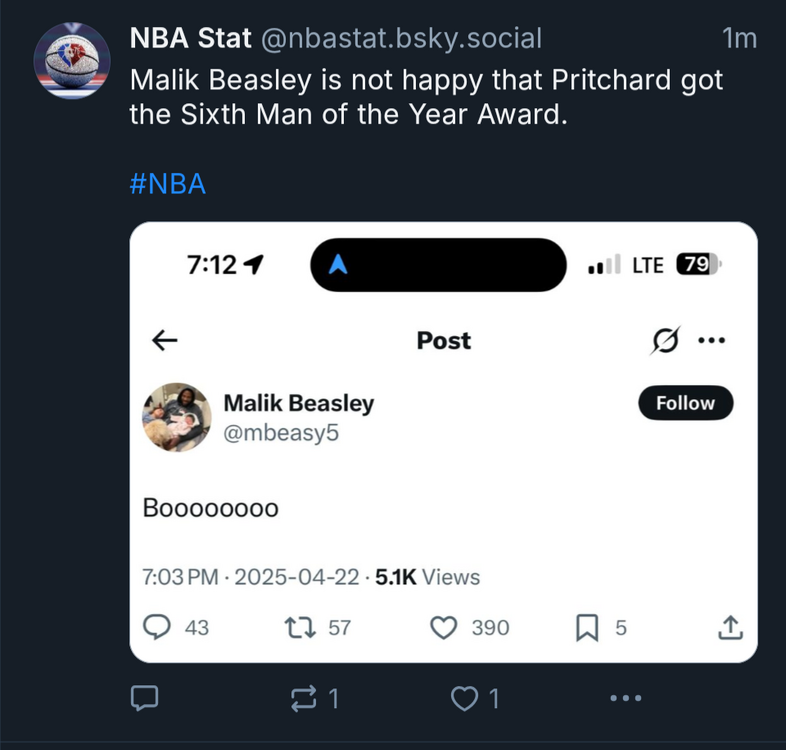Repost the NBA Stat post
This screenshot has height=750, width=786.
pyautogui.click(x=302, y=698)
